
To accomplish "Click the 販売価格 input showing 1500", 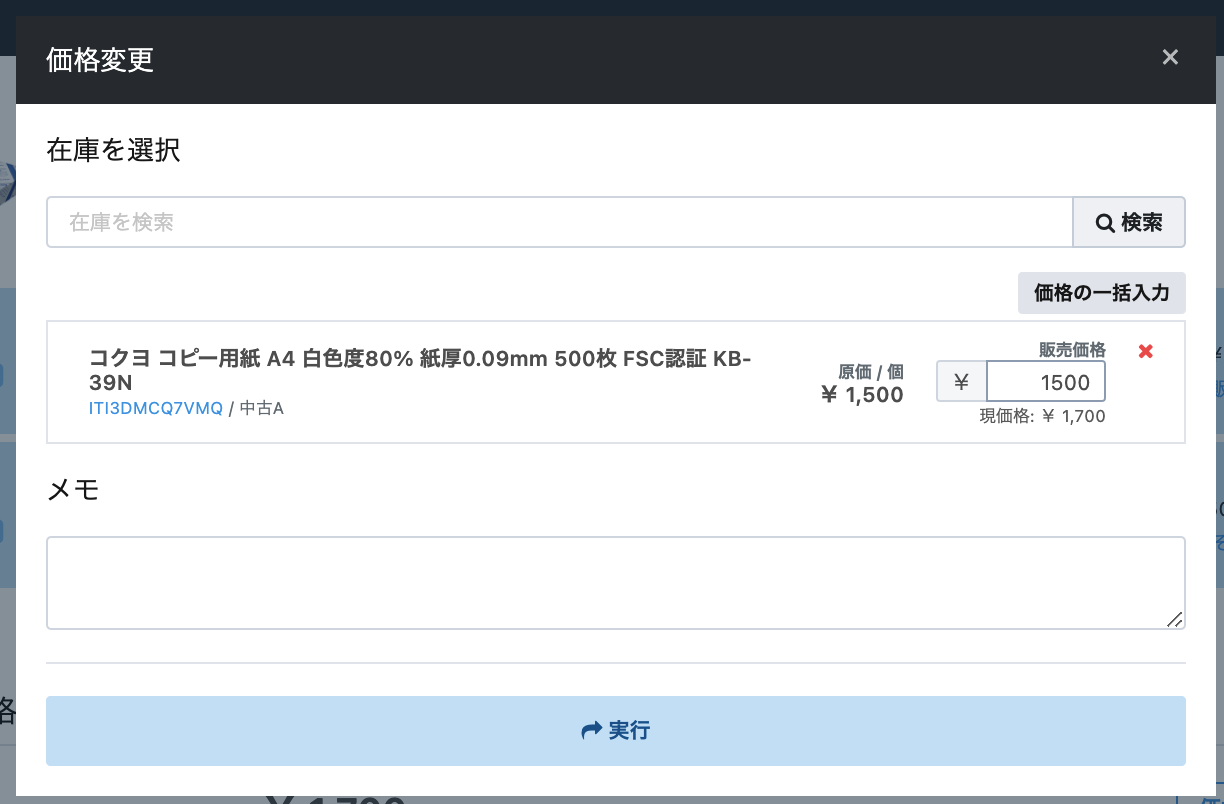I will [1046, 382].
